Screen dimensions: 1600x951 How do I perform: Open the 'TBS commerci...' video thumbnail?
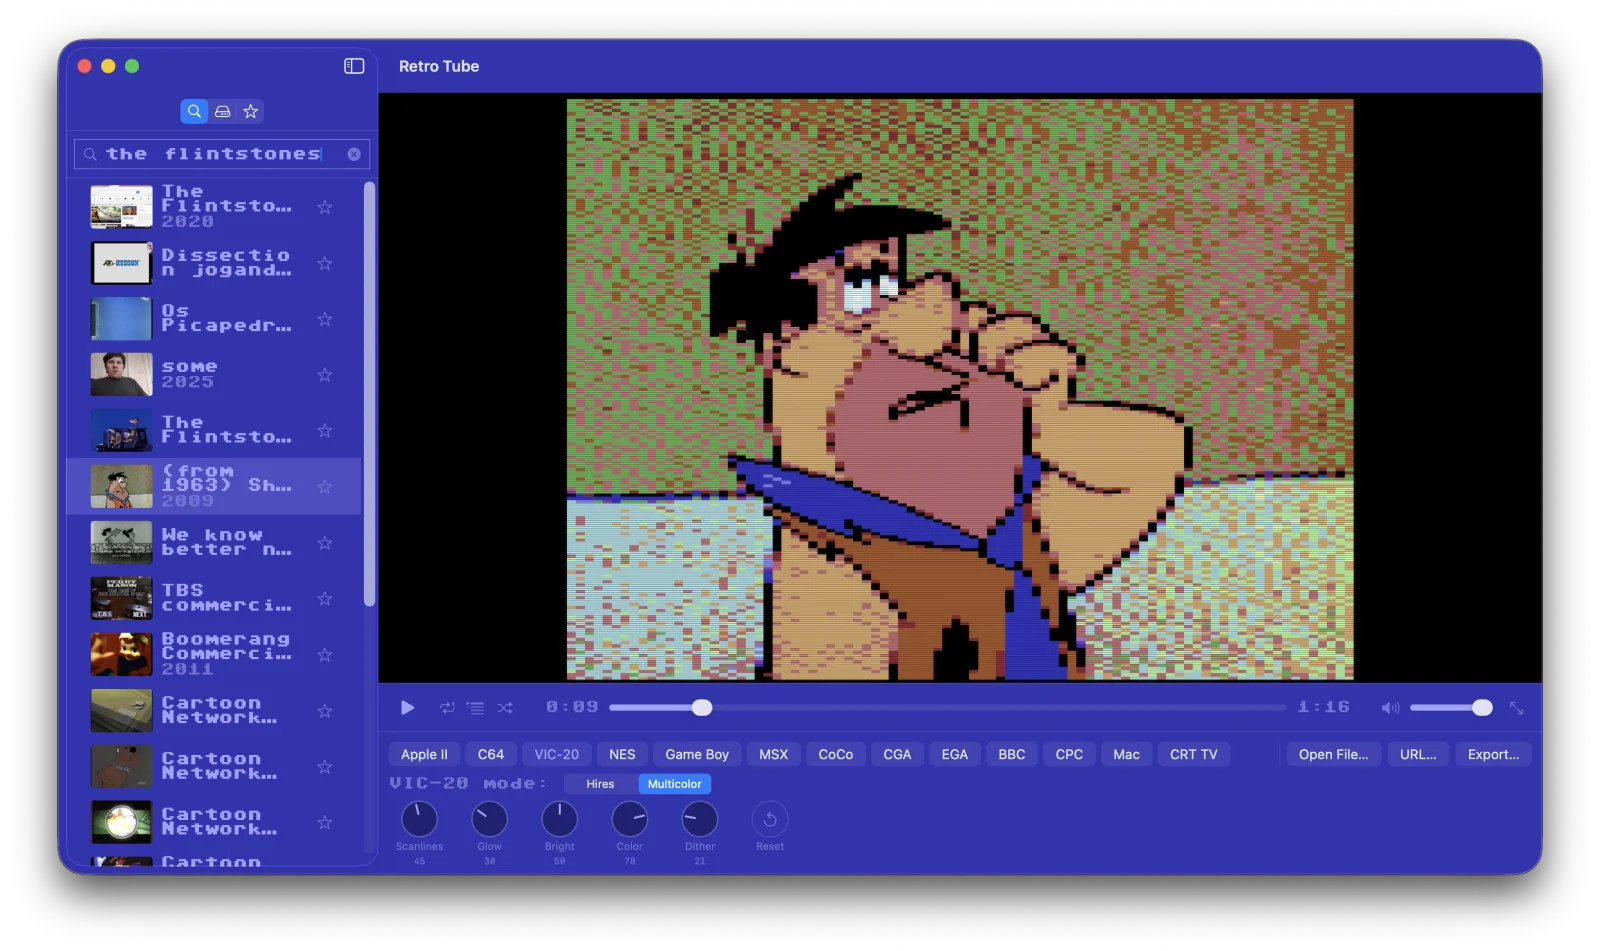click(x=122, y=599)
